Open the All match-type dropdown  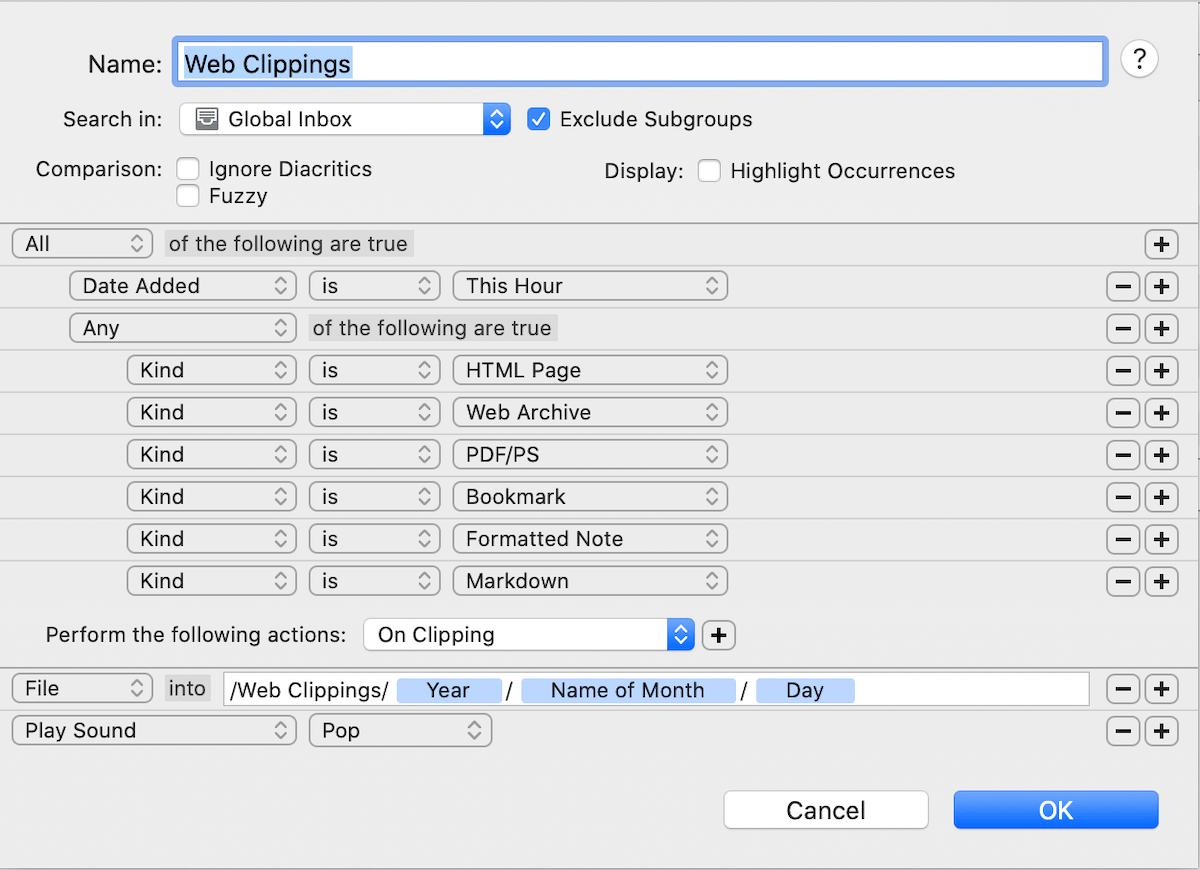tap(82, 244)
